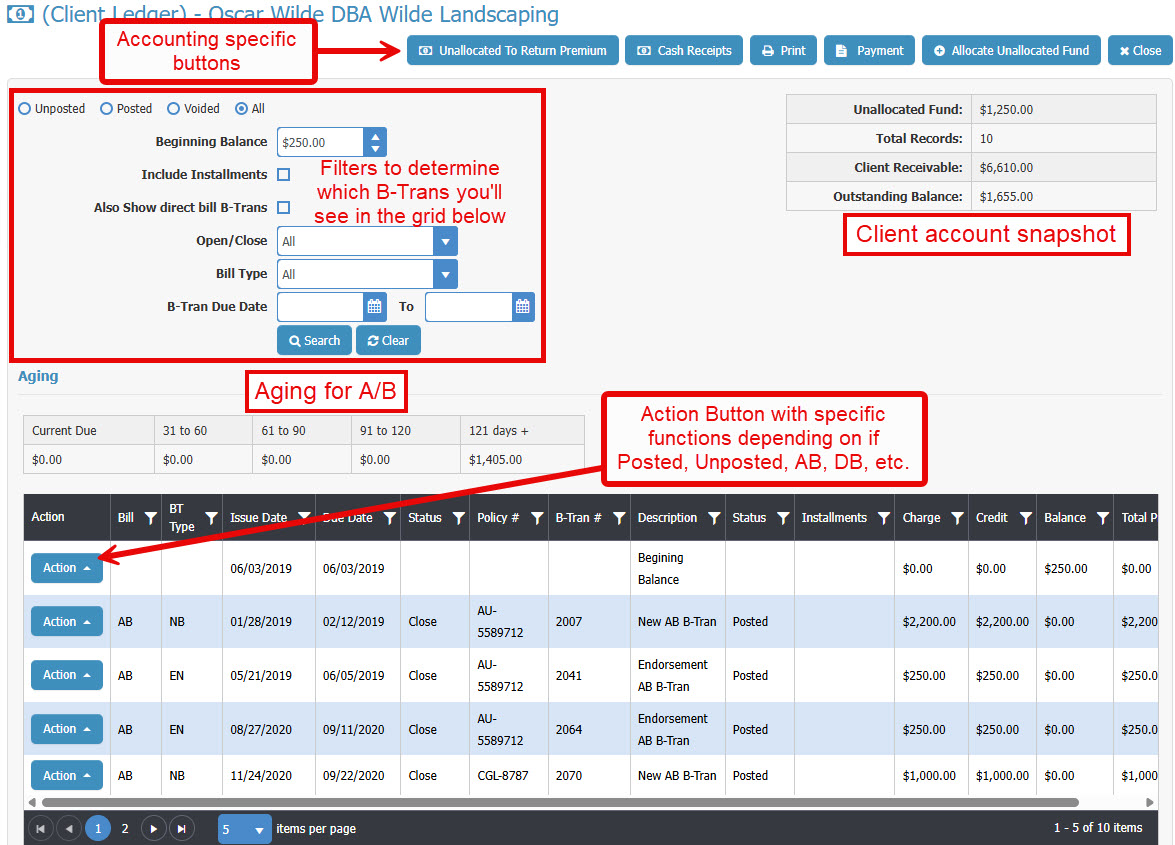Click filter icon on Policy # column
The image size is (1175, 845).
[x=537, y=518]
